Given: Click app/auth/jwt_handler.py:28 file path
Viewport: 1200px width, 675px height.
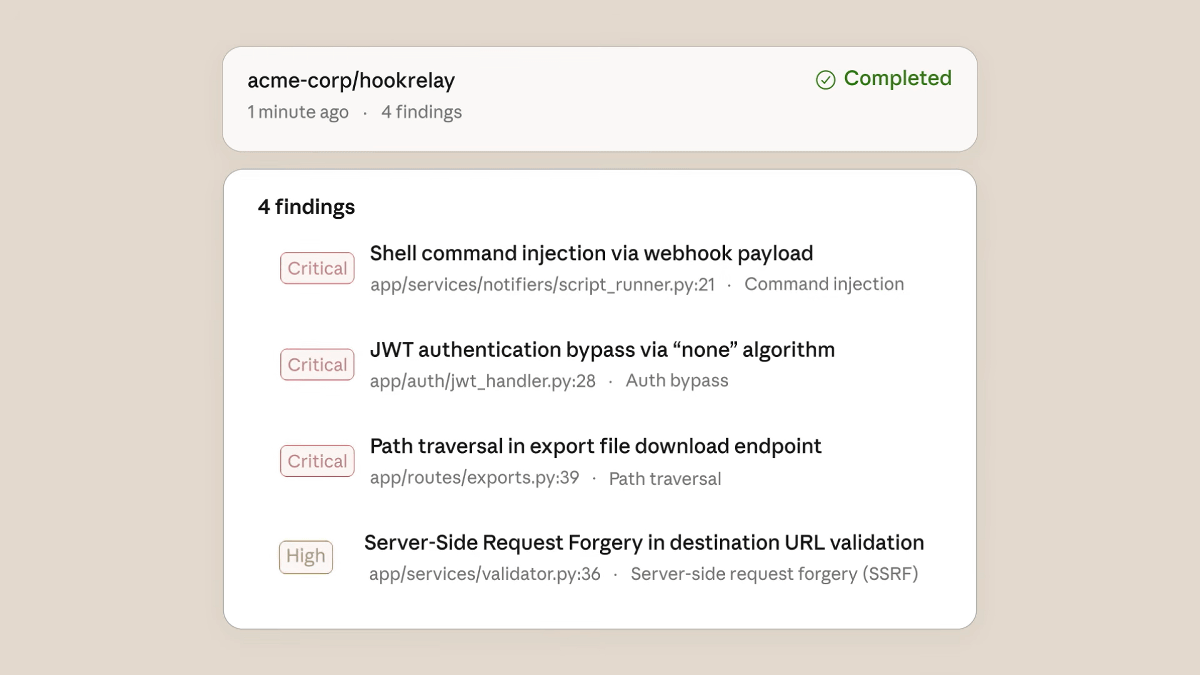Looking at the screenshot, I should (x=482, y=381).
